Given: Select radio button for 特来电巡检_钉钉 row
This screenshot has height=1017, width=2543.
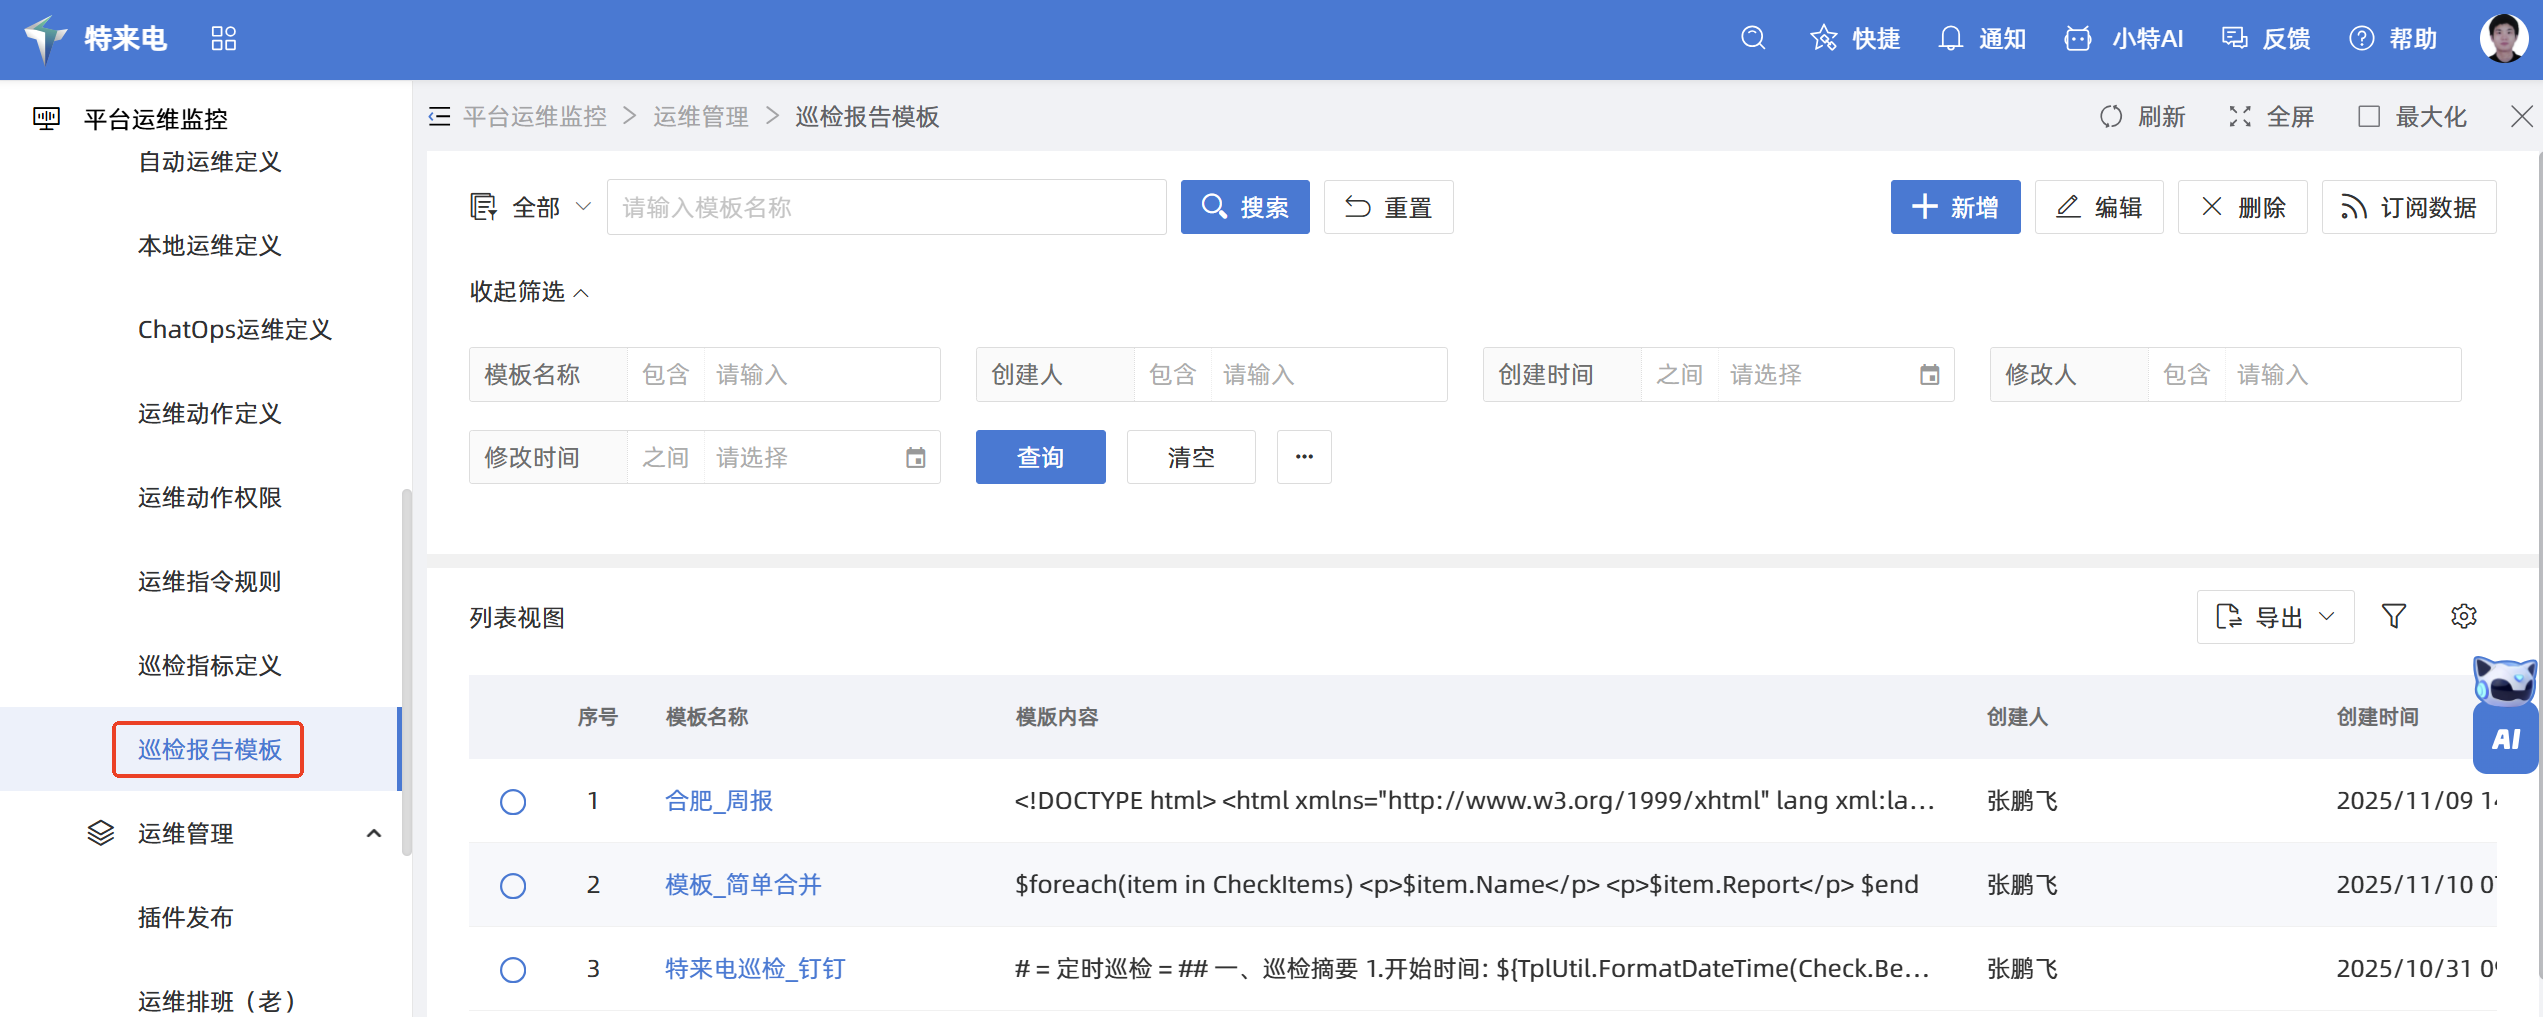Looking at the screenshot, I should (513, 970).
